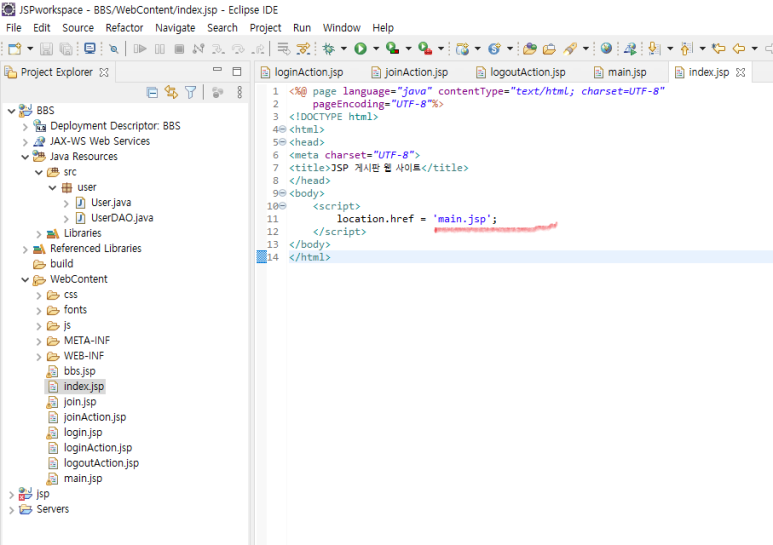Viewport: 773px width, 545px height.
Task: Maximize the Project Explorer panel
Action: (237, 71)
